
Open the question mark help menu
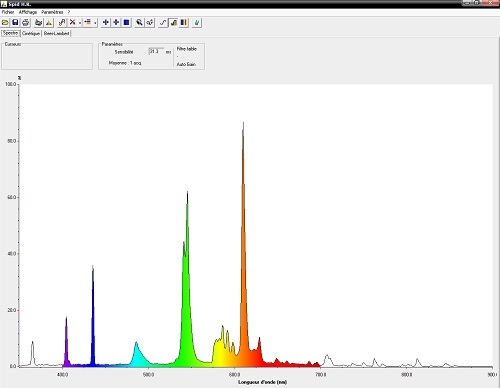tap(69, 12)
